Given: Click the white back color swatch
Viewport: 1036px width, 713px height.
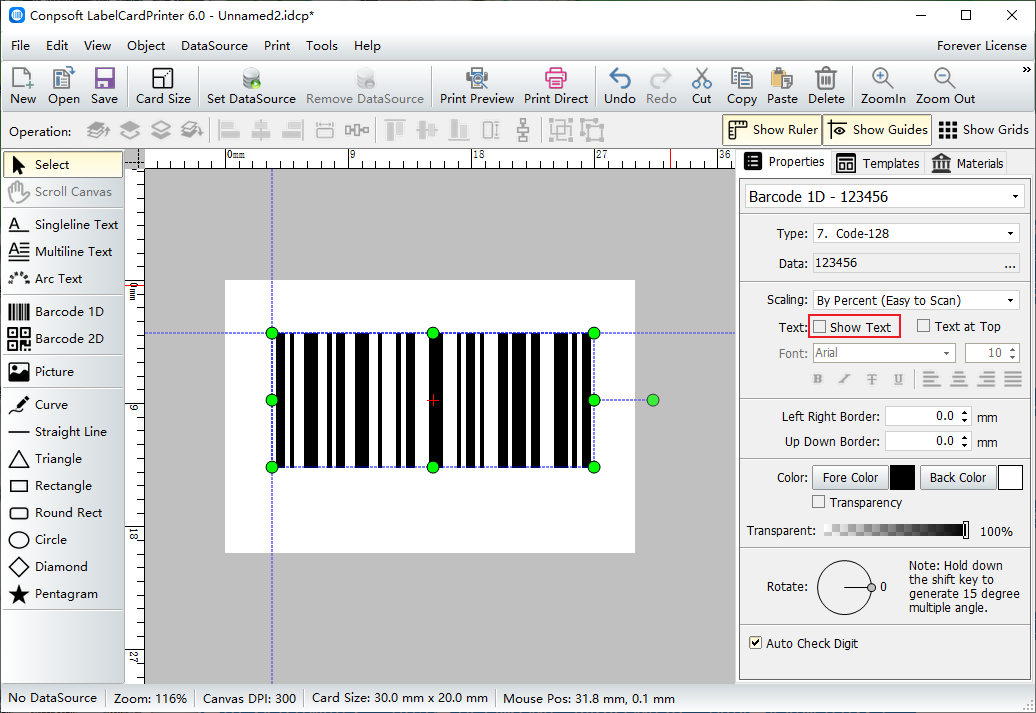Looking at the screenshot, I should [x=1010, y=477].
